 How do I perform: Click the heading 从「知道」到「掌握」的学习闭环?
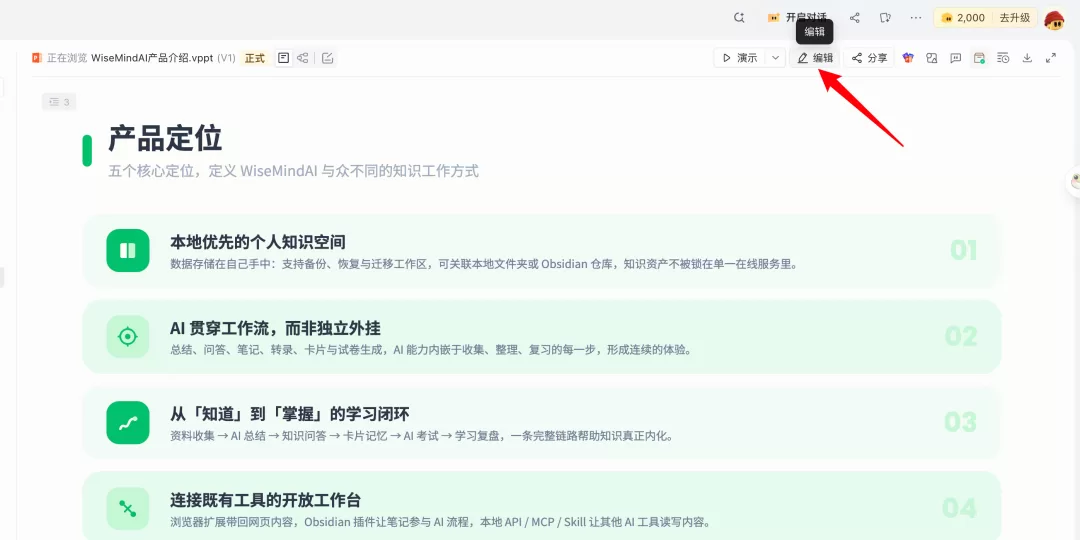pyautogui.click(x=290, y=414)
